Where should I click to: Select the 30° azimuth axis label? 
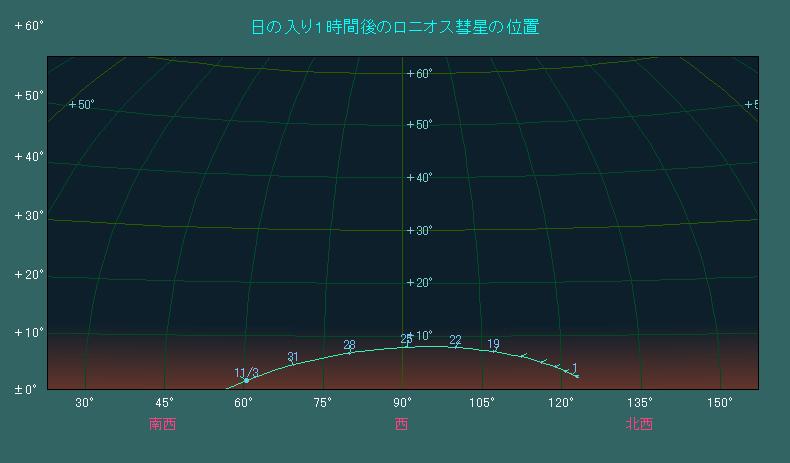(x=84, y=402)
